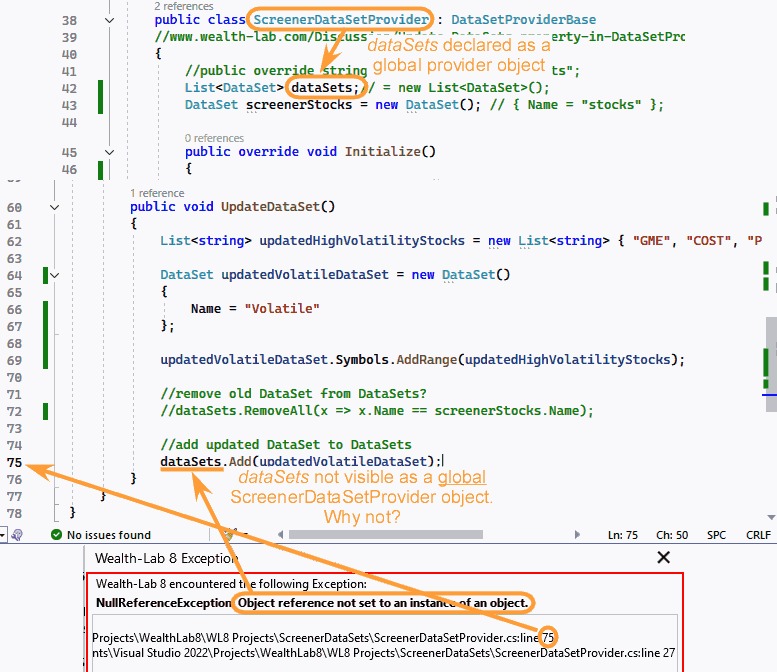The width and height of the screenshot is (777, 672).
Task: Collapse the DataSet initializer block at line 64
Action: point(54,275)
